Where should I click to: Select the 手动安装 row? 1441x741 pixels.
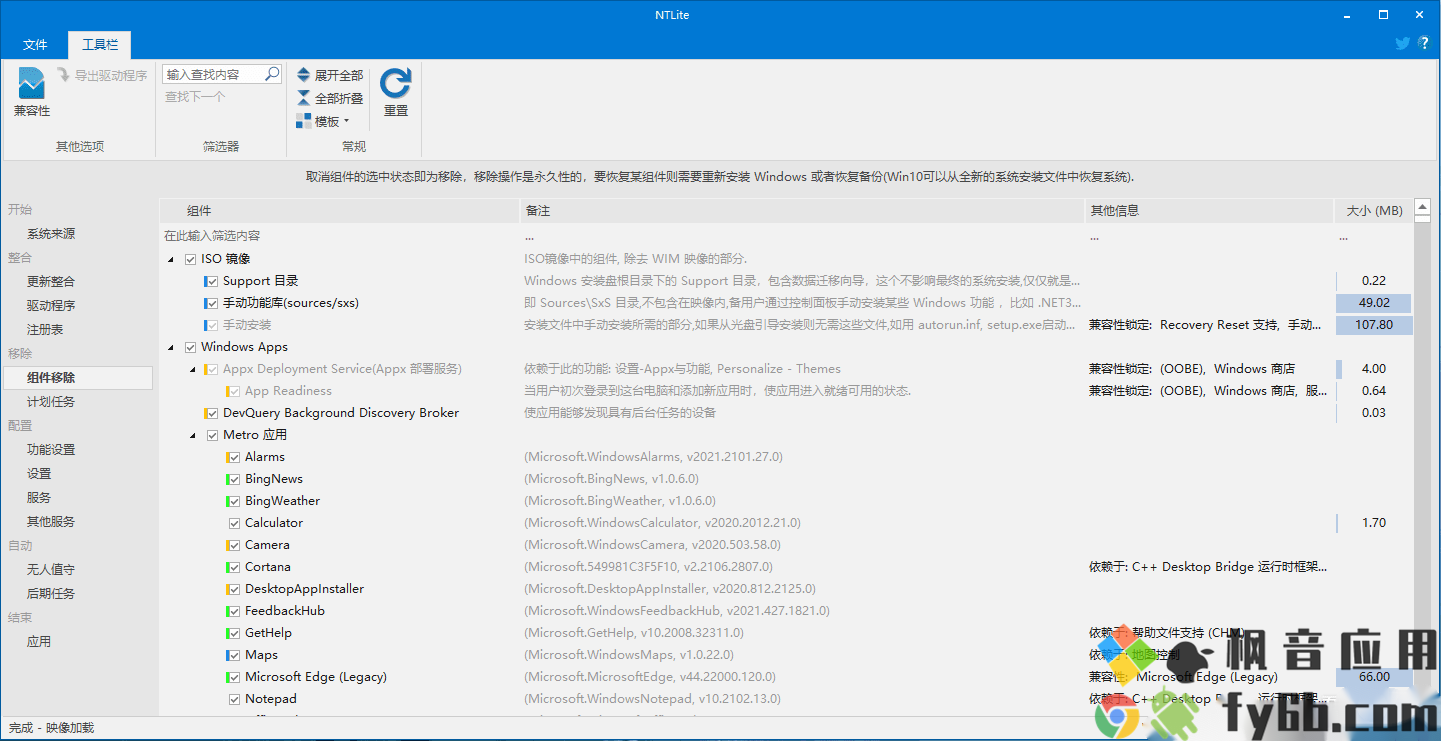coord(787,325)
